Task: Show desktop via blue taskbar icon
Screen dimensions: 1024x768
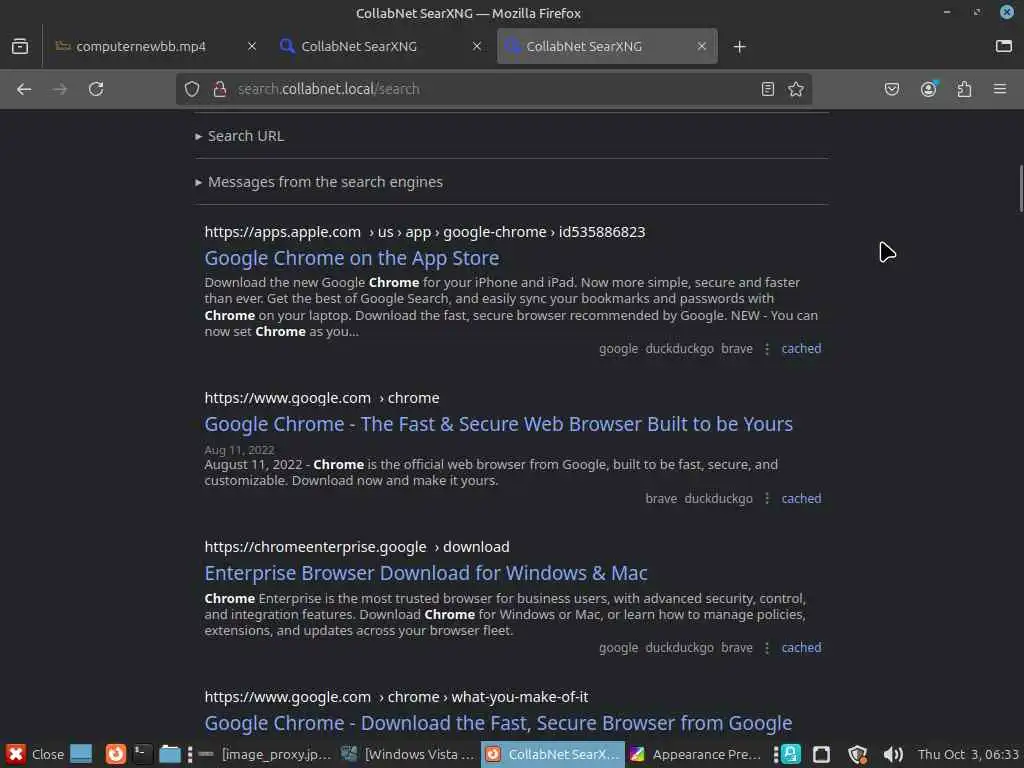Action: click(81, 754)
